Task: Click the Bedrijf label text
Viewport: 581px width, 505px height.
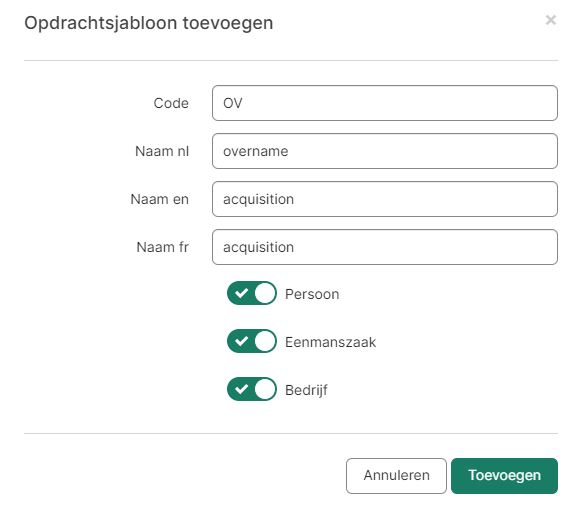Action: pos(306,390)
